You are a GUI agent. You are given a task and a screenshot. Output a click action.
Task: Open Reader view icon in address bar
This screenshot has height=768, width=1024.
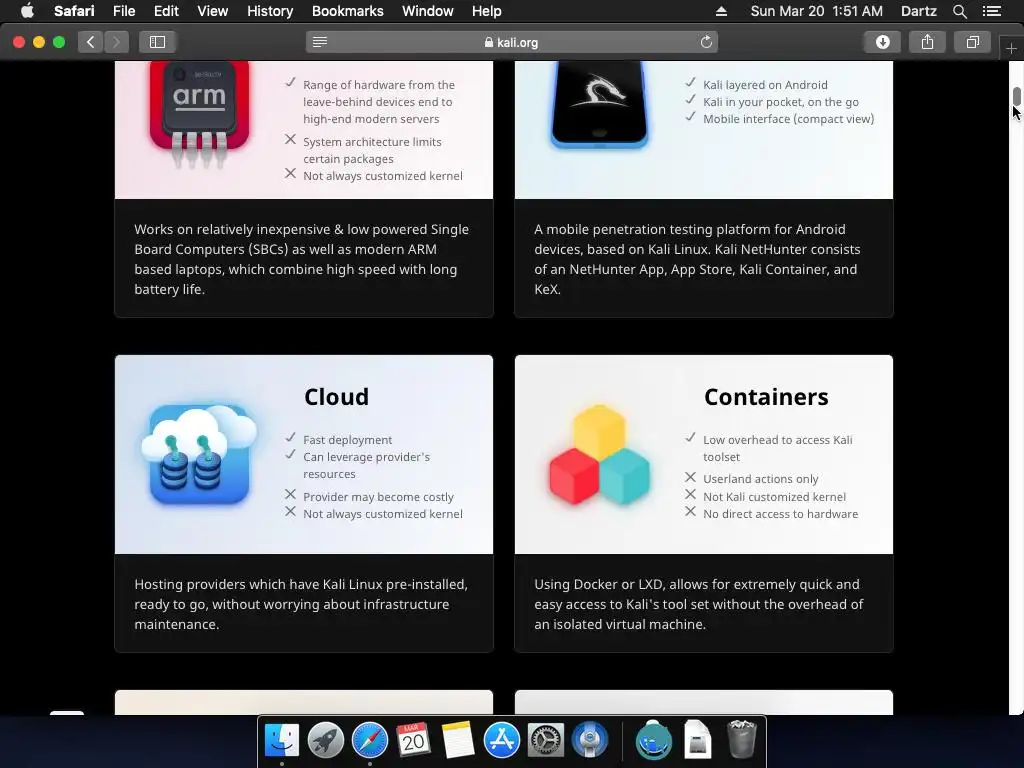point(319,42)
